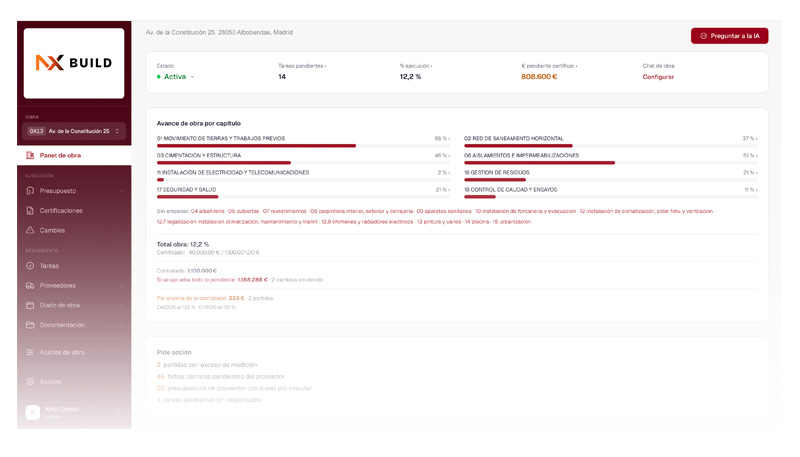Open the user menu dots beside Kiko Gamez
800x457 pixels.
coord(119,412)
